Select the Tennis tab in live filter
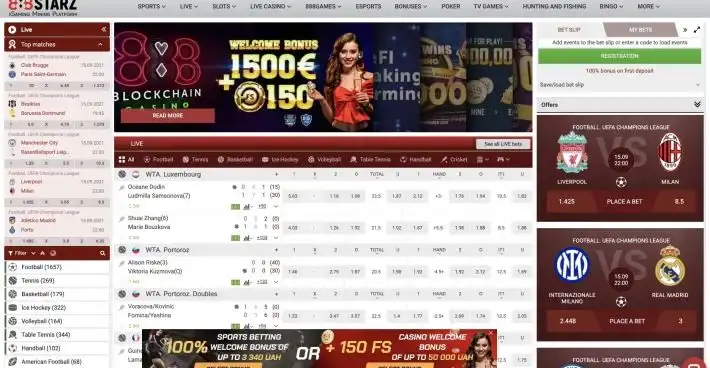This screenshot has height=368, width=710. point(195,159)
